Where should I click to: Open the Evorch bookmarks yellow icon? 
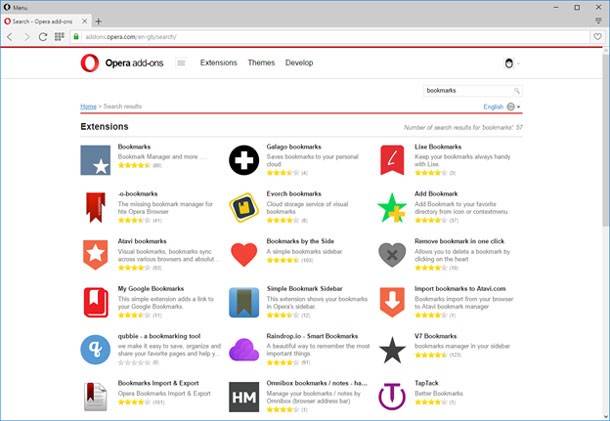tap(244, 208)
